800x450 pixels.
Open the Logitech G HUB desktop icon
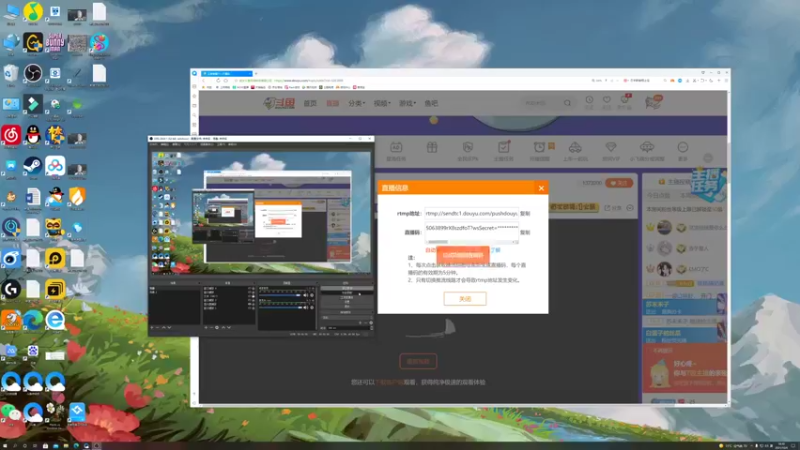tap(11, 289)
